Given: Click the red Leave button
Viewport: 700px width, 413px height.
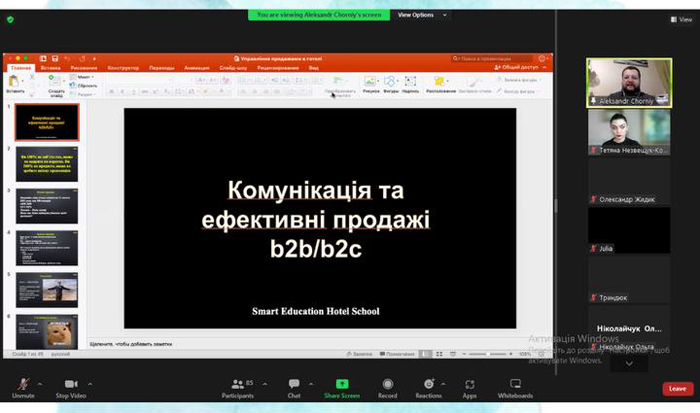Looking at the screenshot, I should (678, 388).
